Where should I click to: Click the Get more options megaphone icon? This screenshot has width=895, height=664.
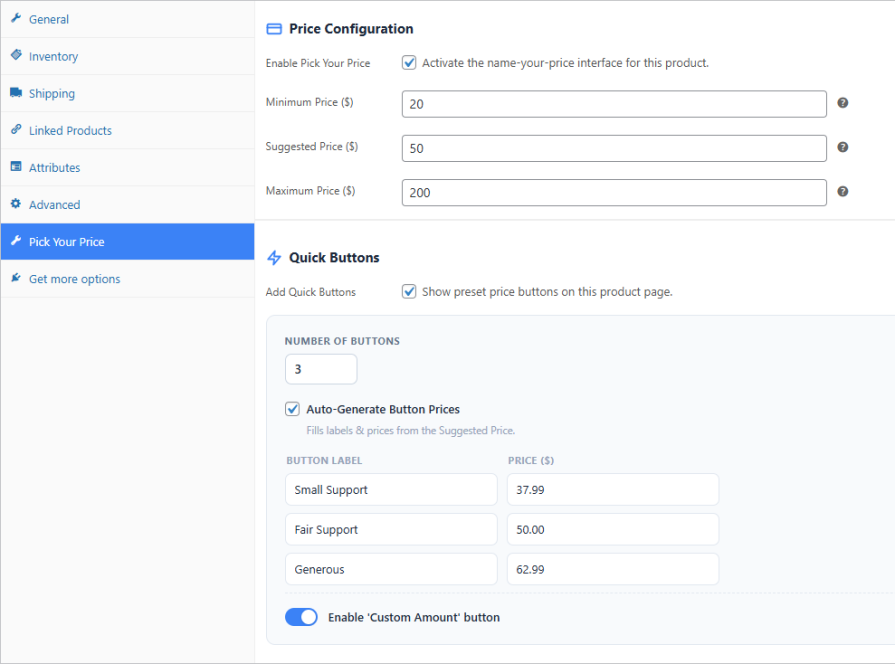[x=15, y=278]
